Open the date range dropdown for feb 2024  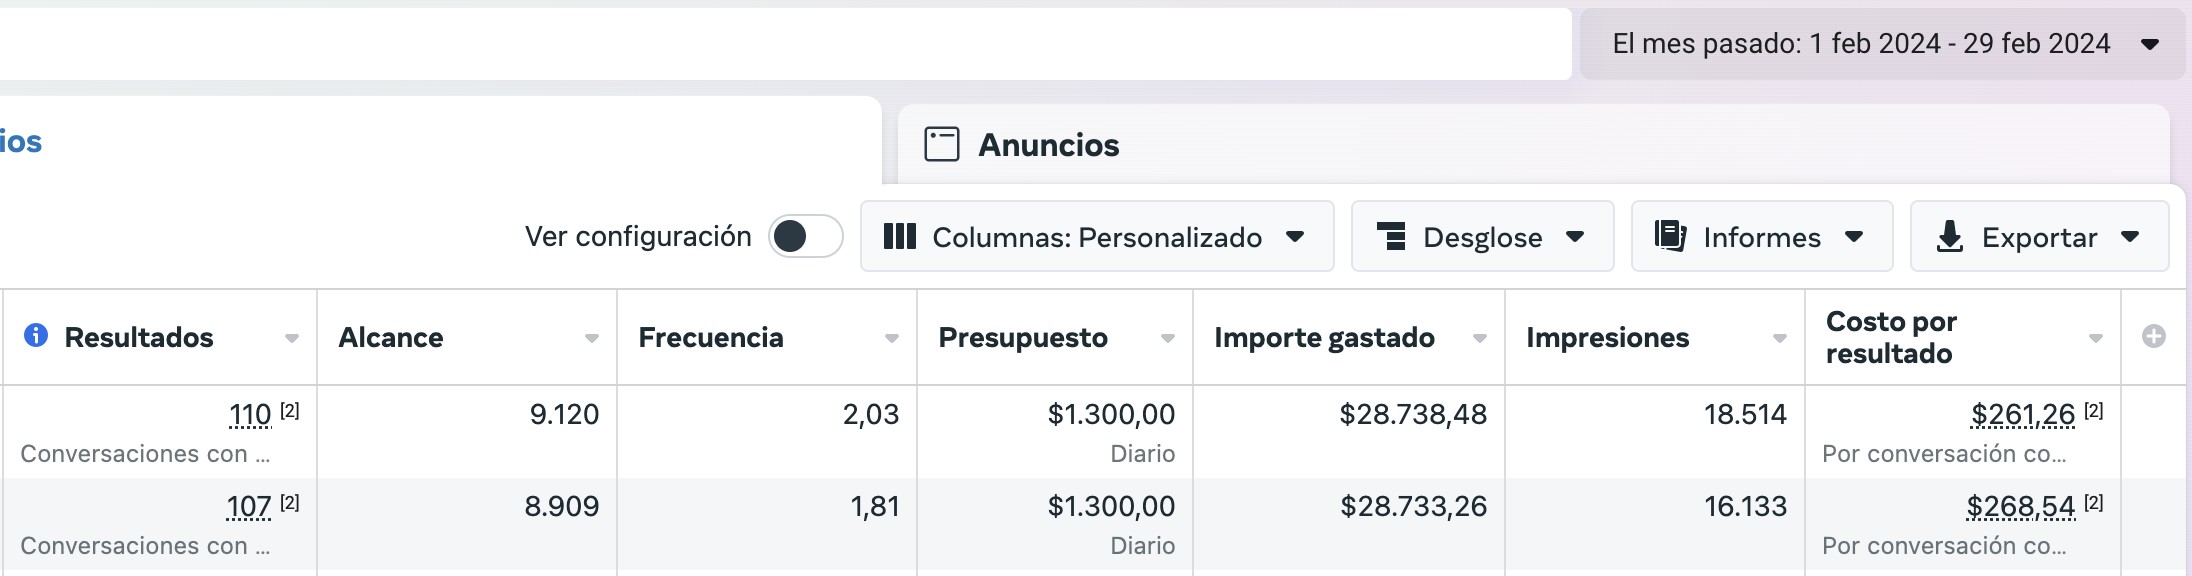point(1882,44)
